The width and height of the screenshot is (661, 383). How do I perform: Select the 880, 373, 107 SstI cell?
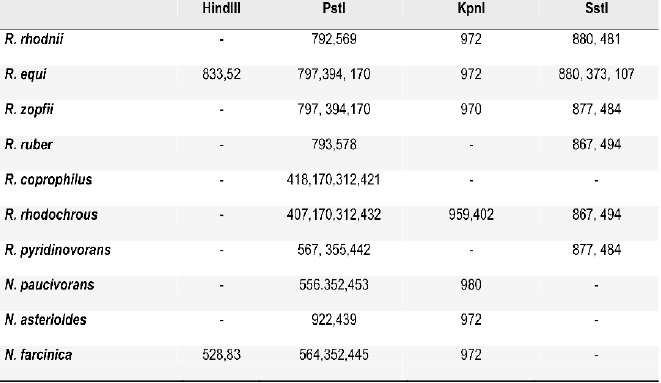point(597,75)
